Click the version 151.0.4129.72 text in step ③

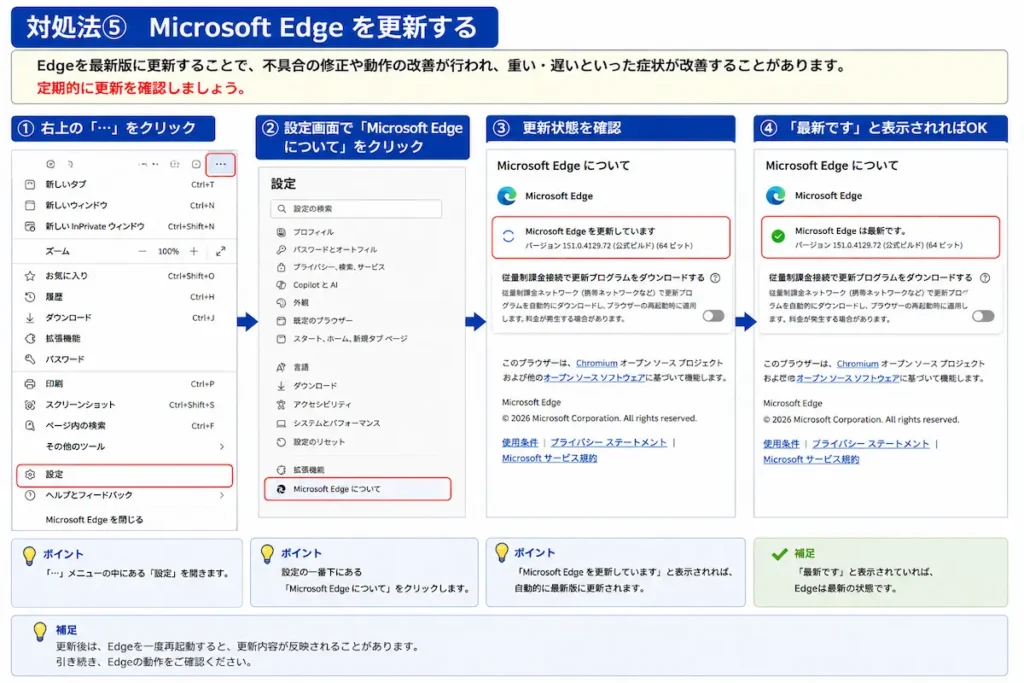609,246
